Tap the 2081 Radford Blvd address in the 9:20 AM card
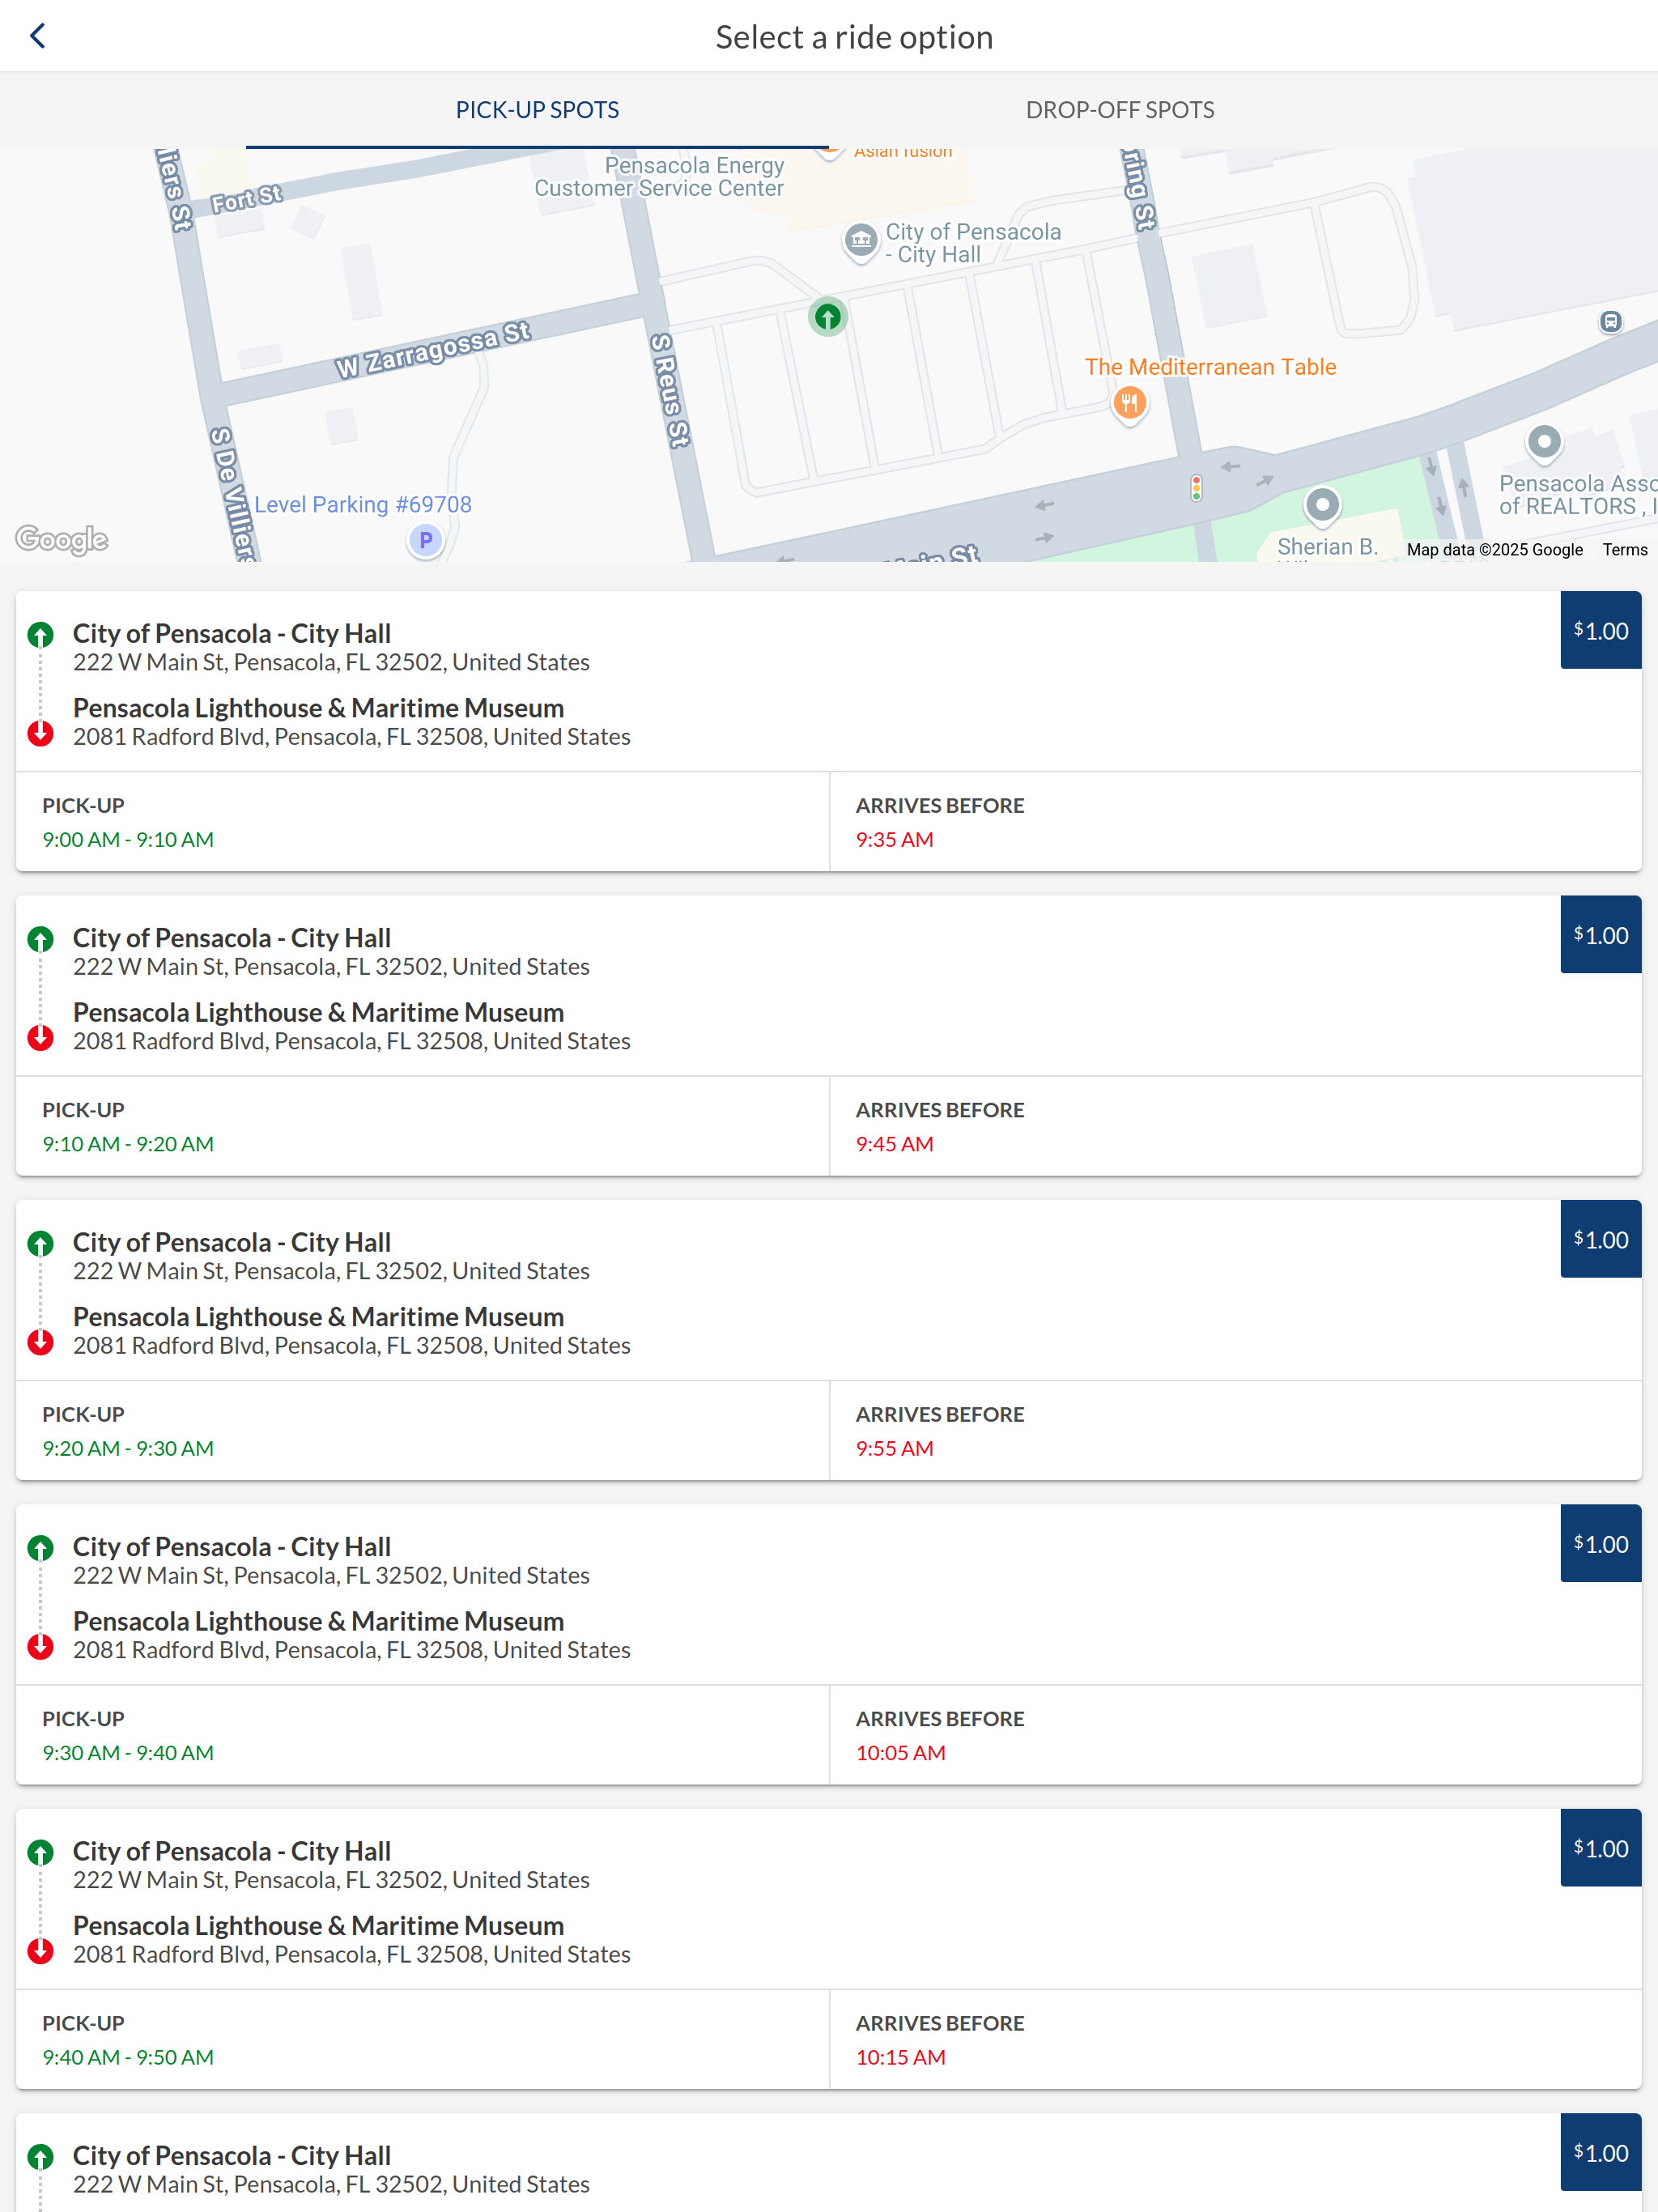Image resolution: width=1658 pixels, height=2212 pixels. point(351,1346)
